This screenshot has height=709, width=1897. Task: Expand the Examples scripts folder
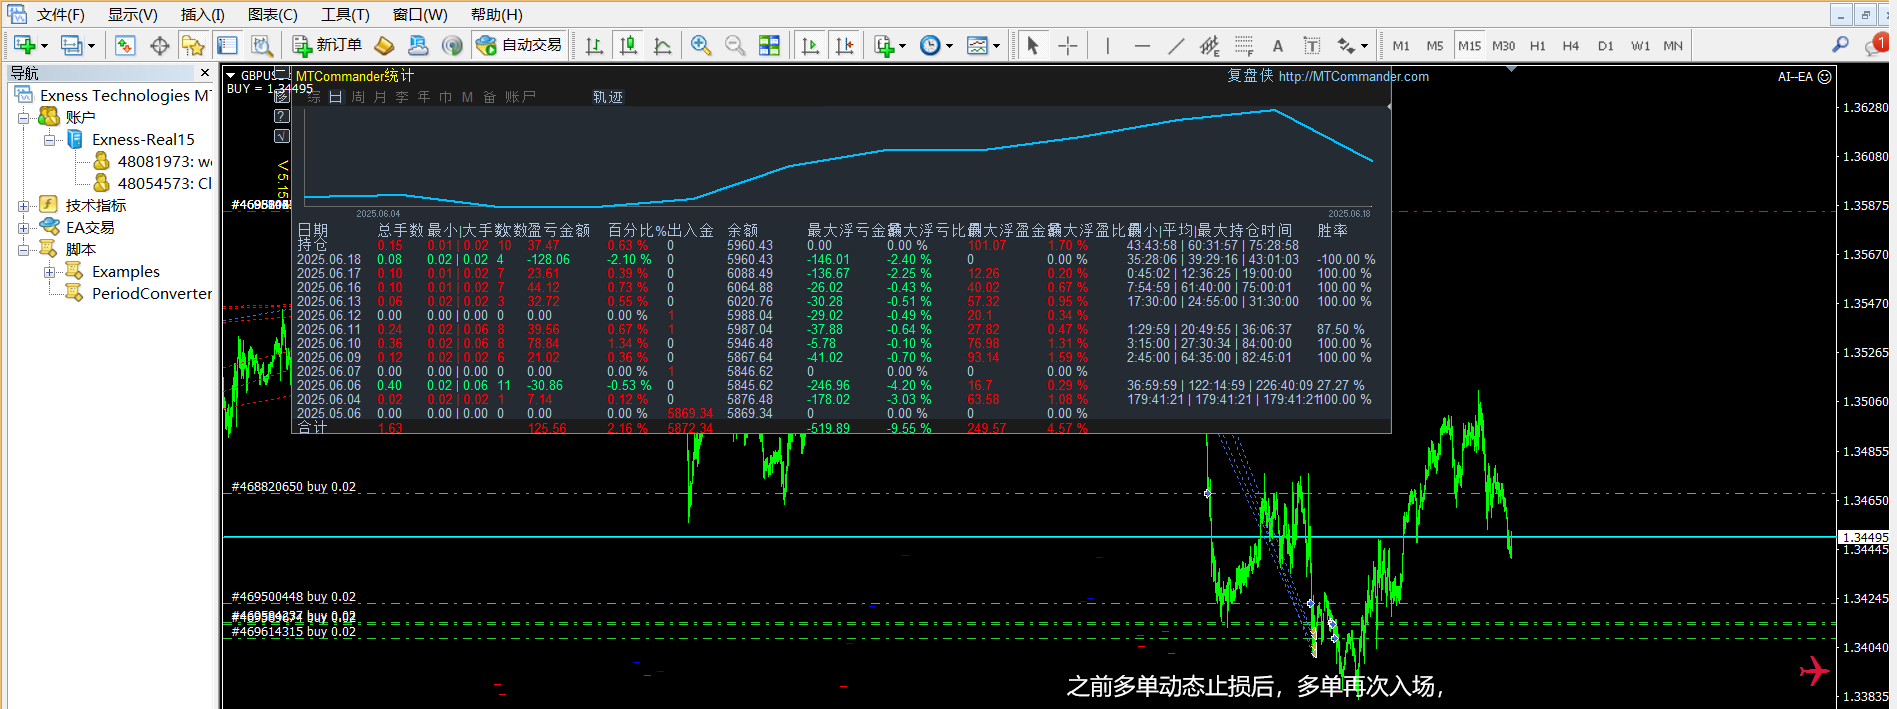pos(49,272)
